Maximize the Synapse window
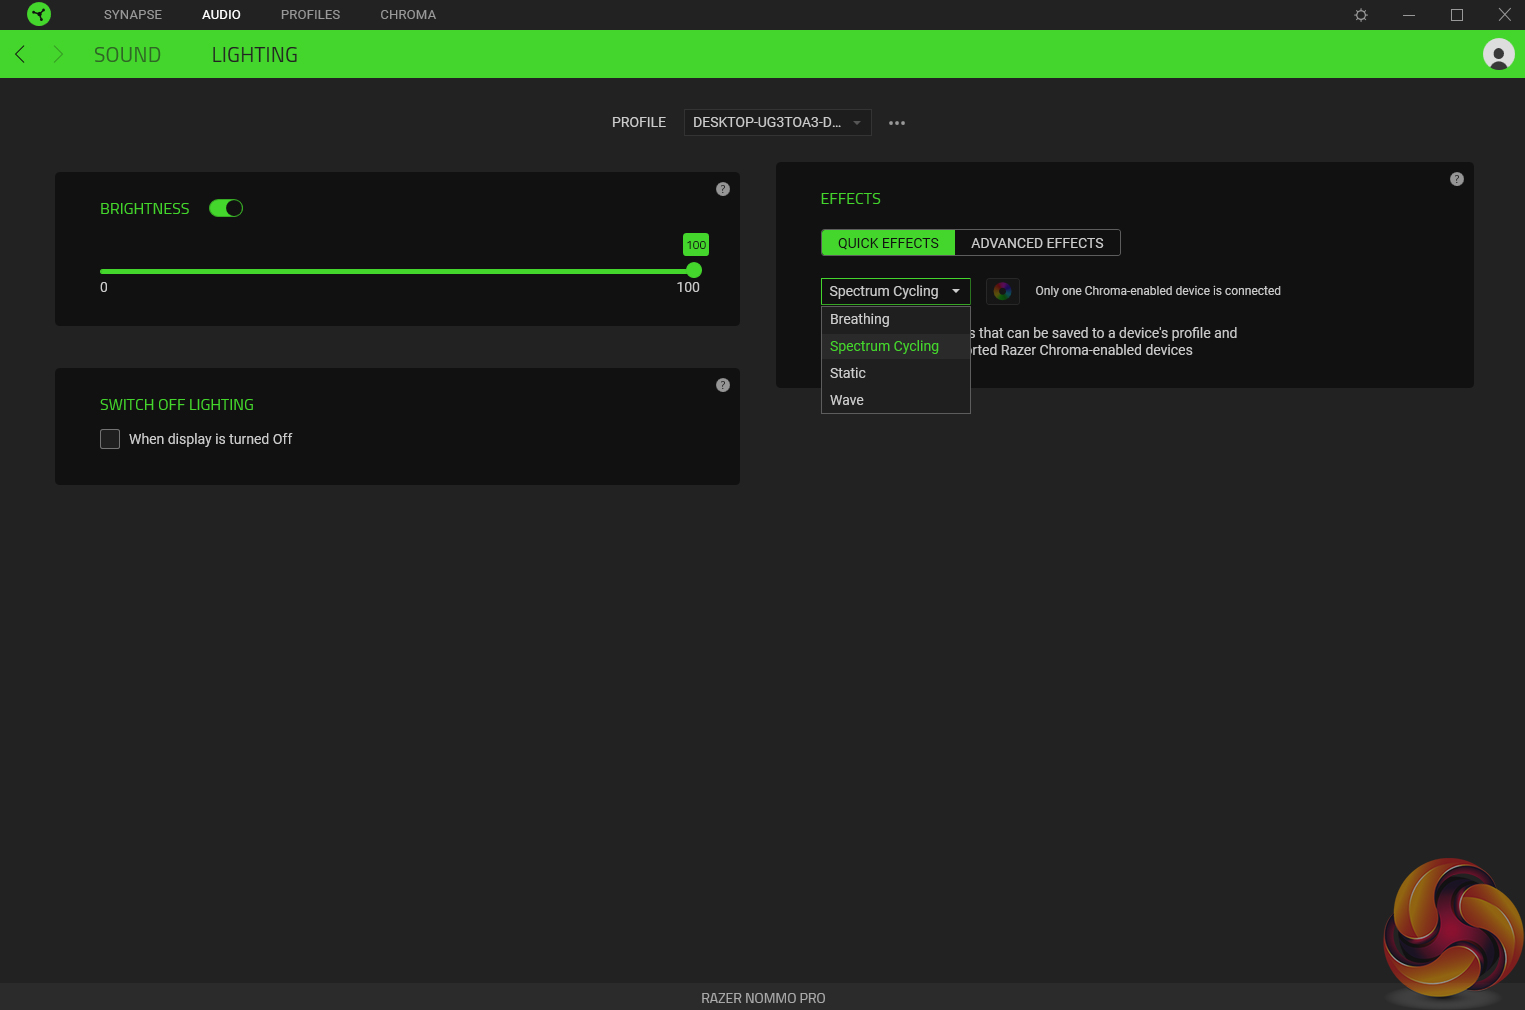The width and height of the screenshot is (1525, 1010). [1457, 15]
